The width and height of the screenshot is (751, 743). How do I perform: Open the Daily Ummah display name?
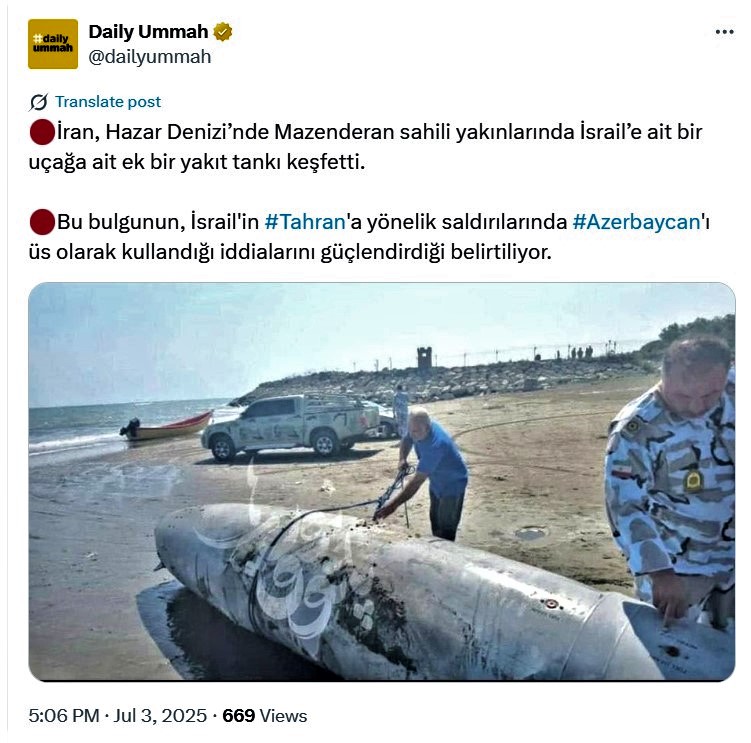pyautogui.click(x=148, y=32)
